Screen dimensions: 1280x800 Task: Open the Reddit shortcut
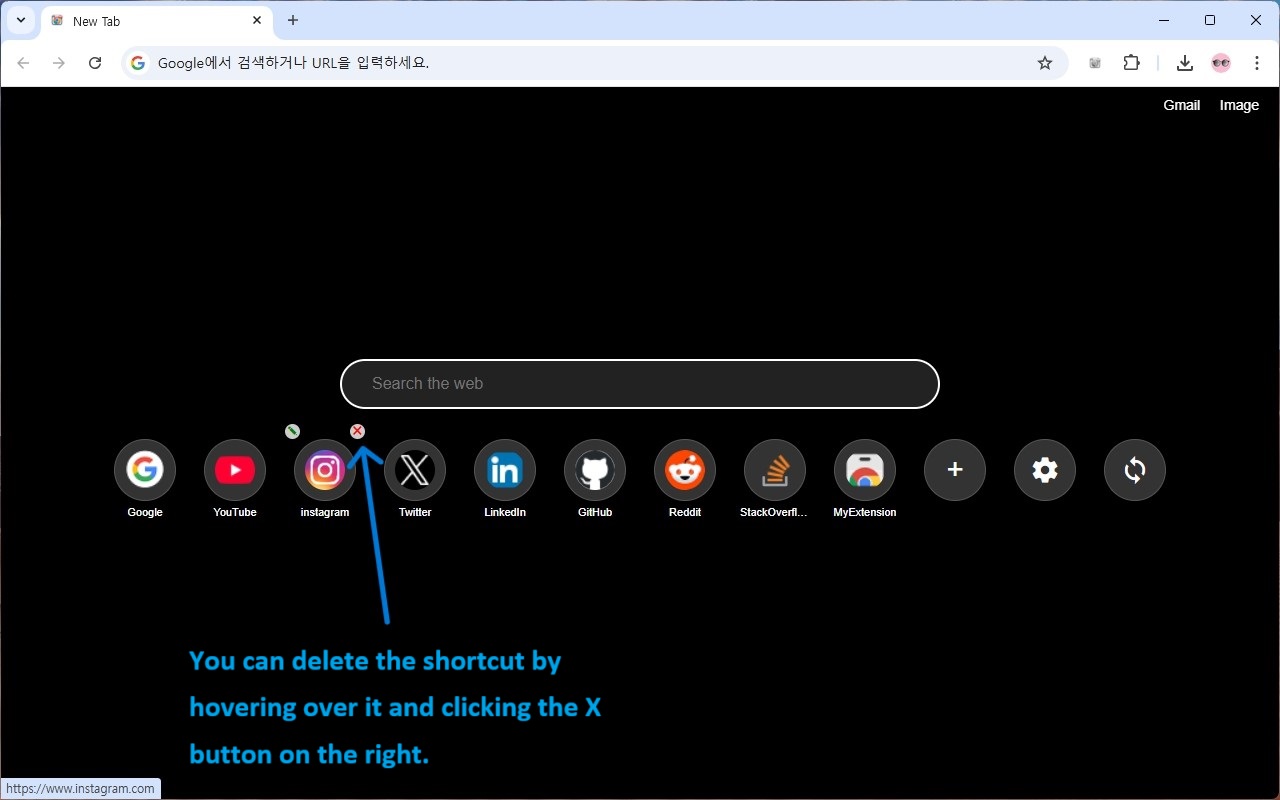[685, 470]
